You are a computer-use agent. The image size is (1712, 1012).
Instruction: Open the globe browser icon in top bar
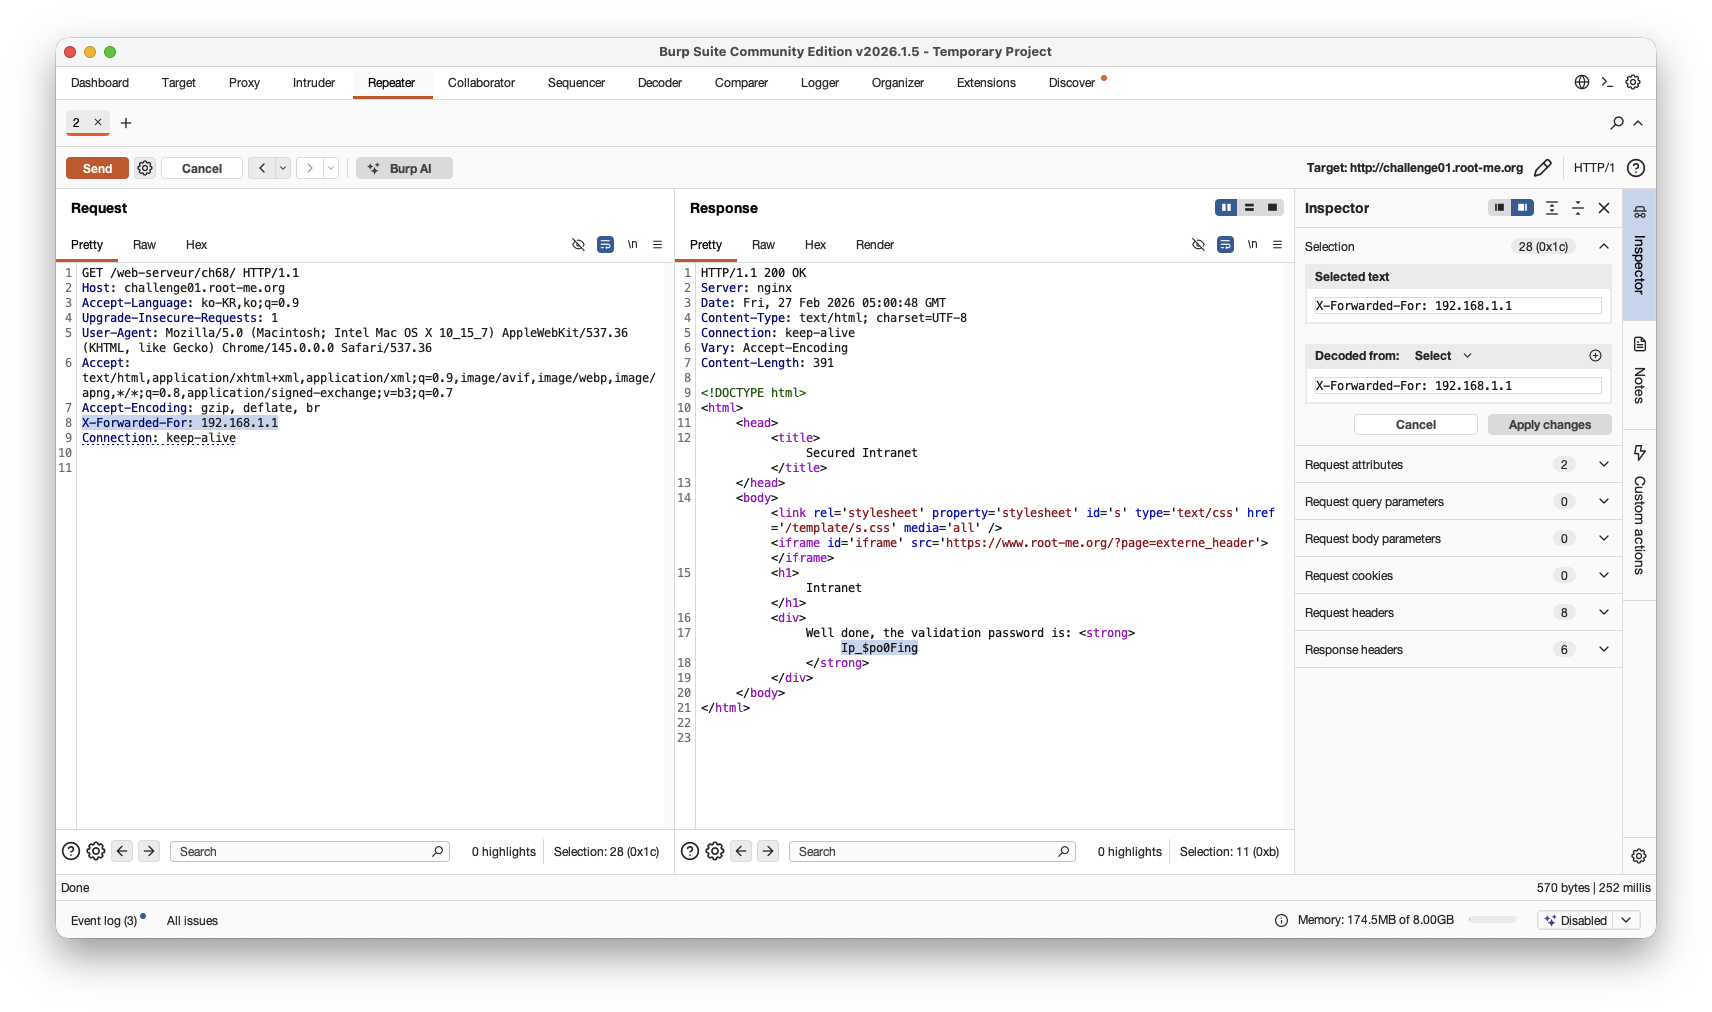(x=1582, y=82)
